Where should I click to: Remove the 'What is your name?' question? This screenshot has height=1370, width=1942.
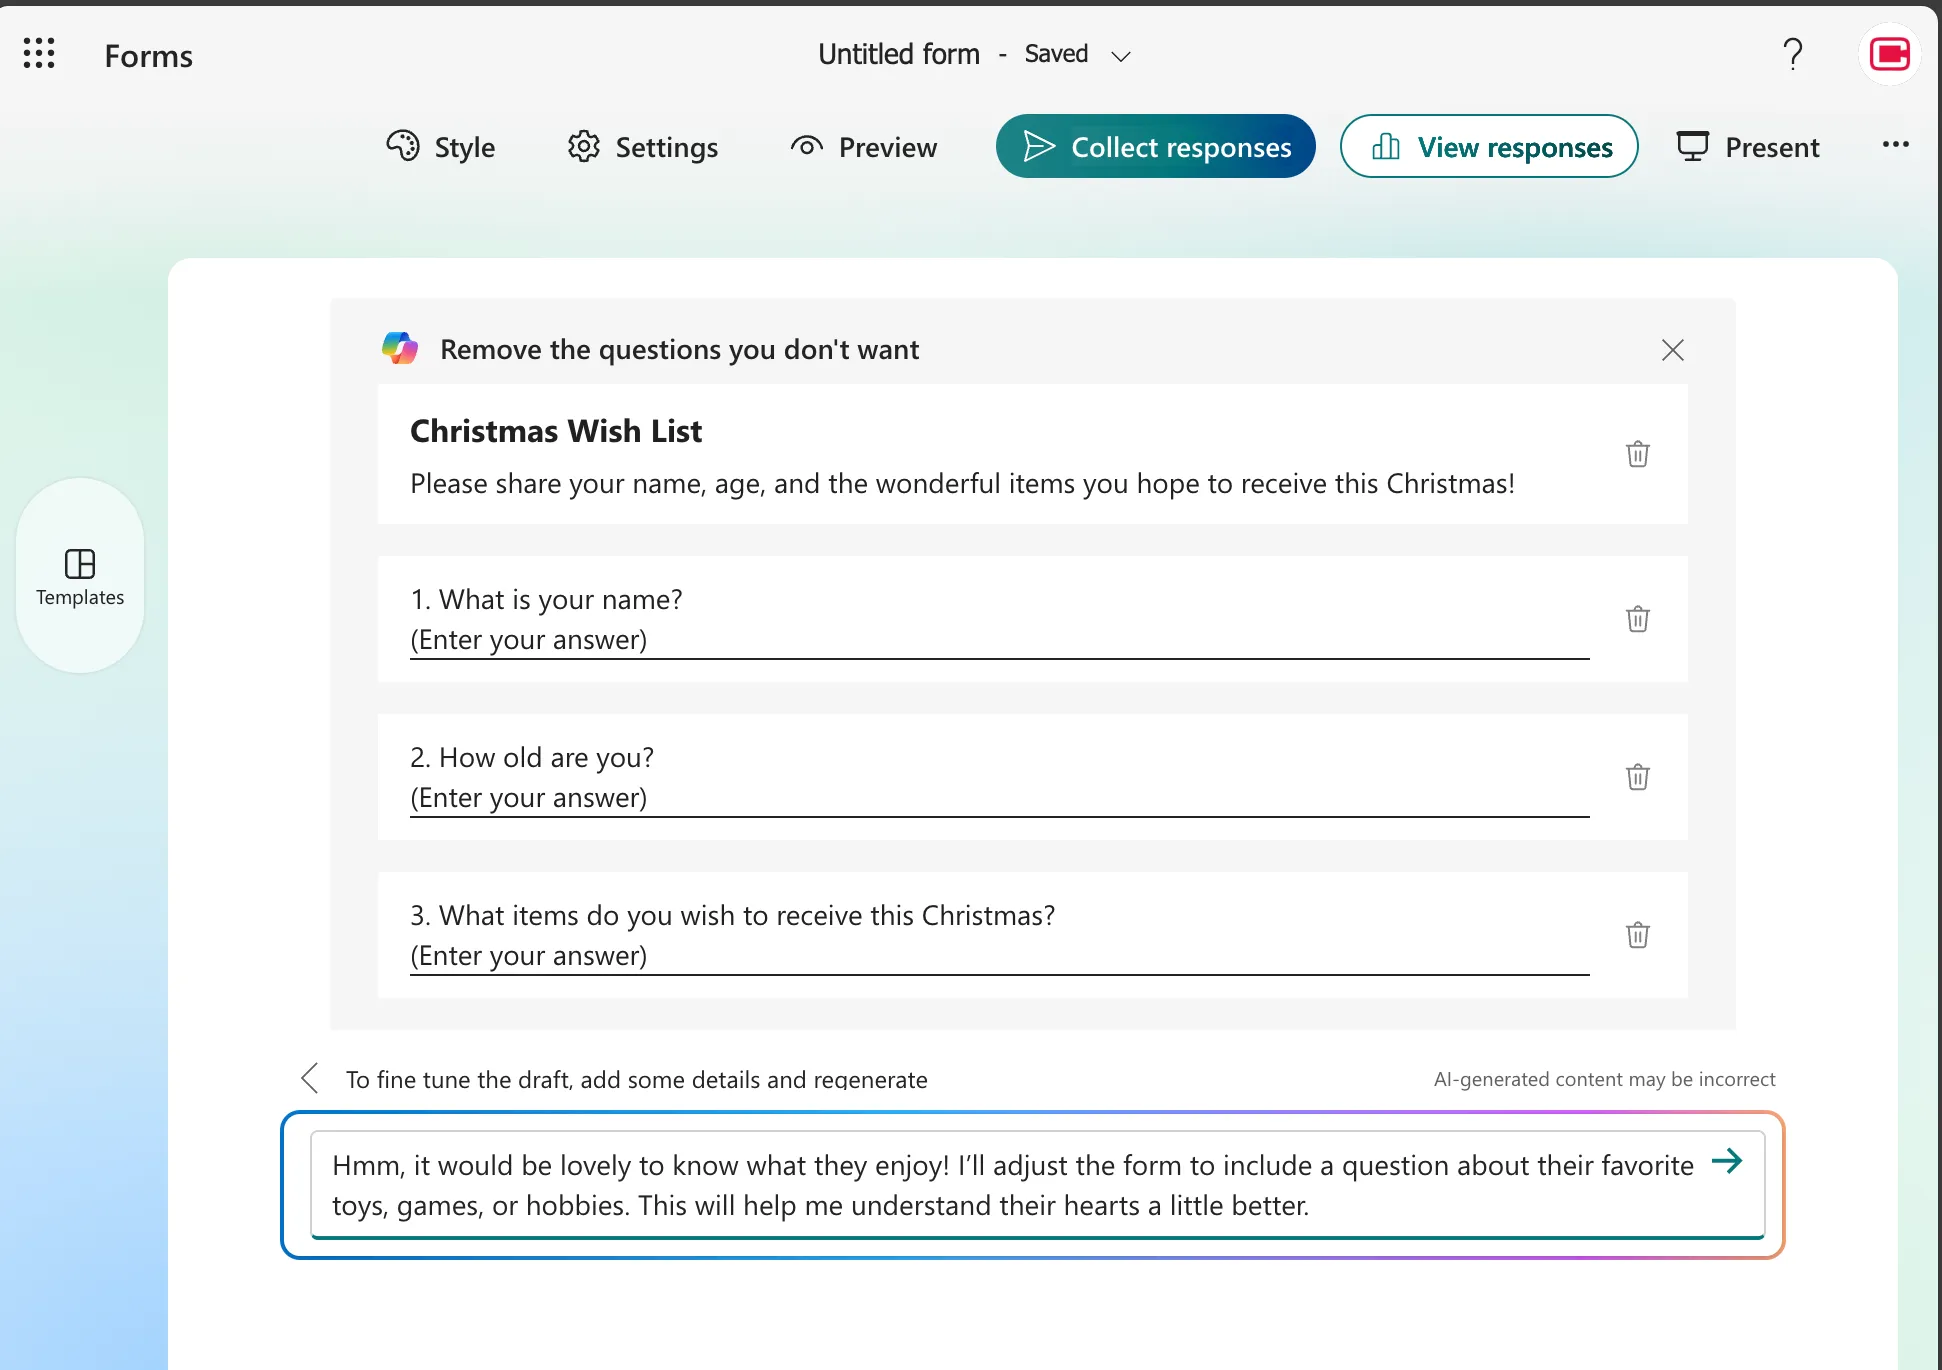click(1637, 619)
